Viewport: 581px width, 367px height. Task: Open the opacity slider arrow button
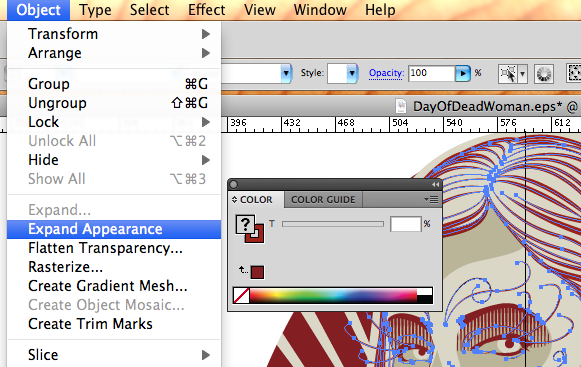tap(462, 73)
